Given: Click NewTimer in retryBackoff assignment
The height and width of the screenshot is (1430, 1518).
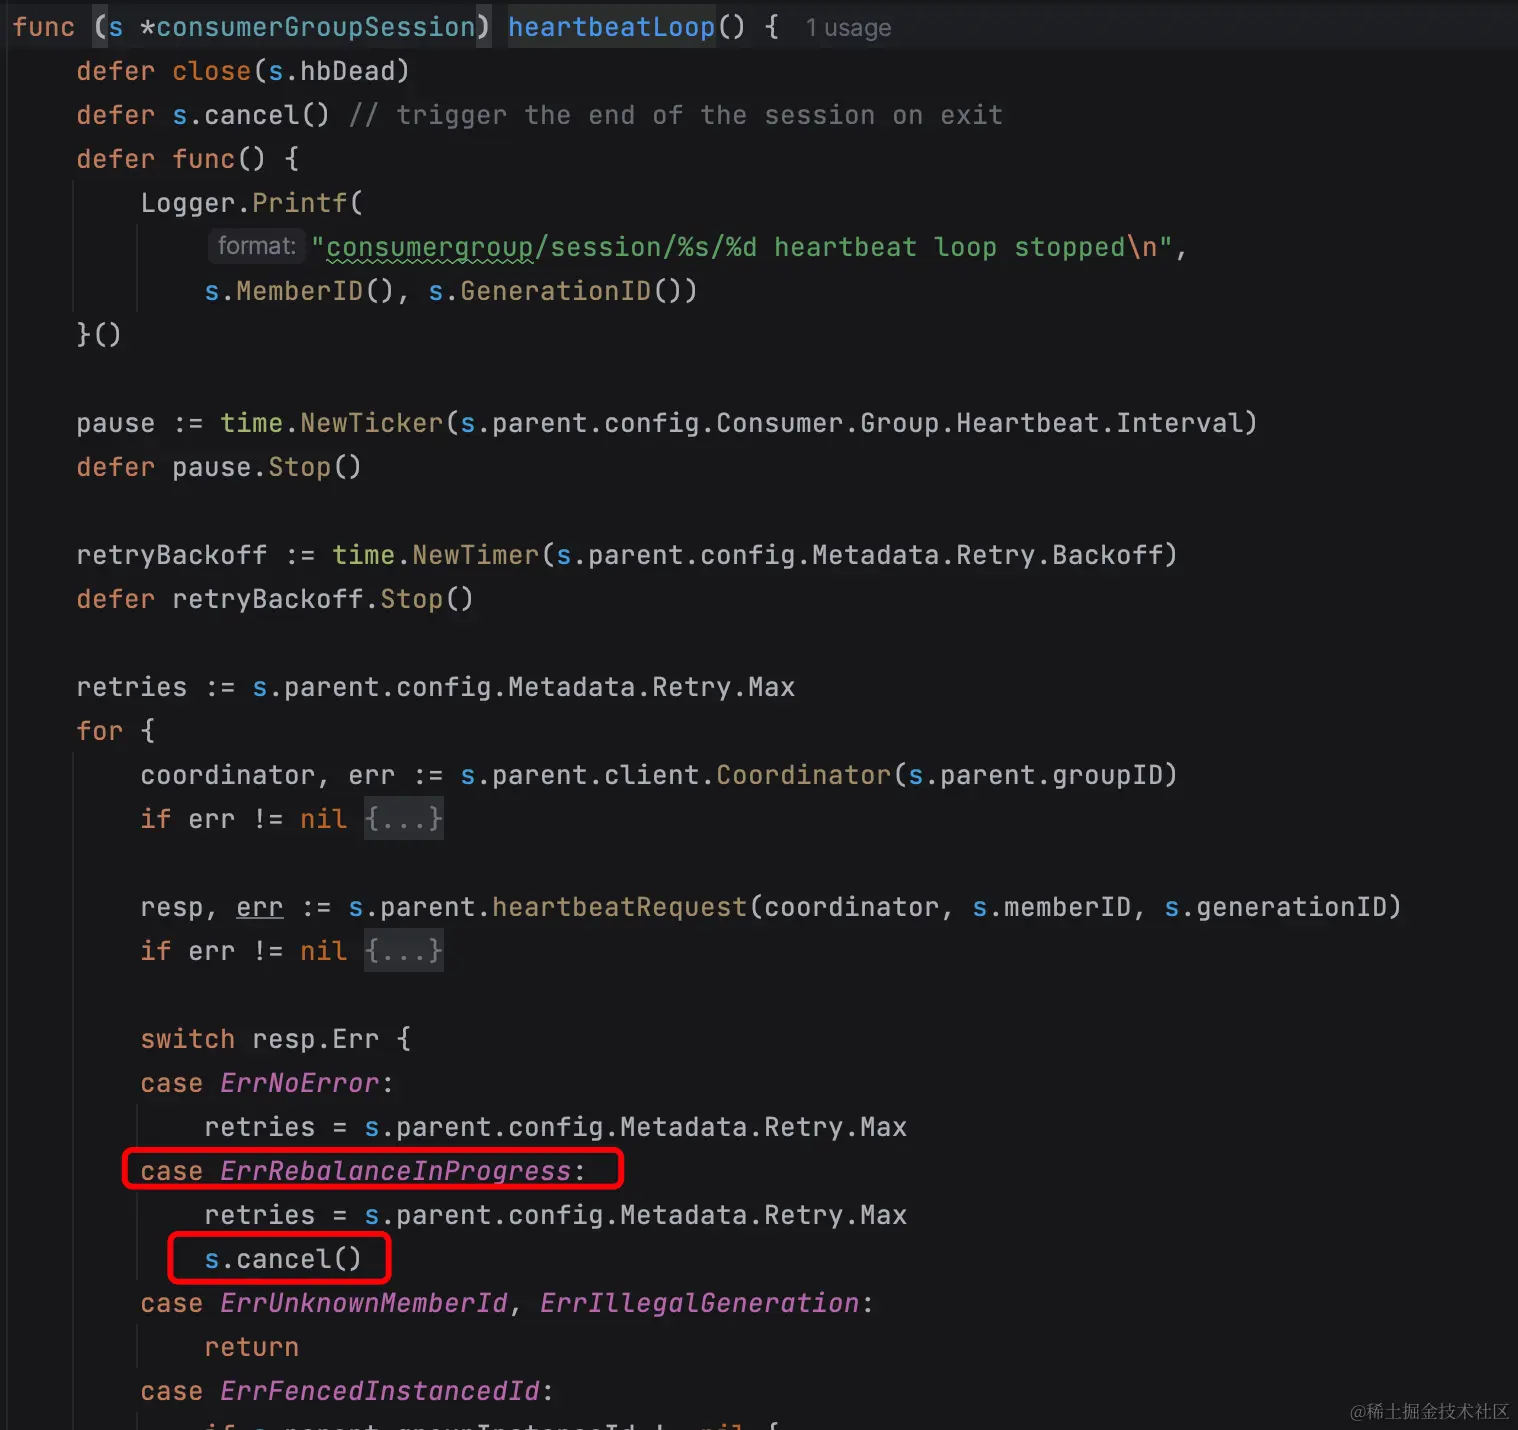Looking at the screenshot, I should (x=476, y=555).
